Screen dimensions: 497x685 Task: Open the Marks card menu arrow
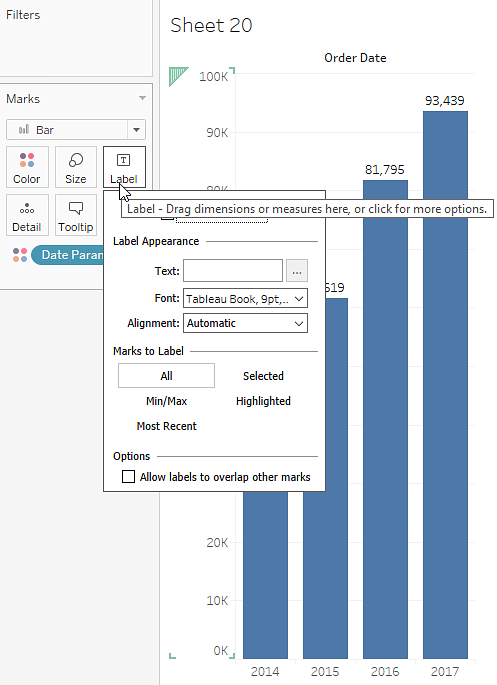142,98
